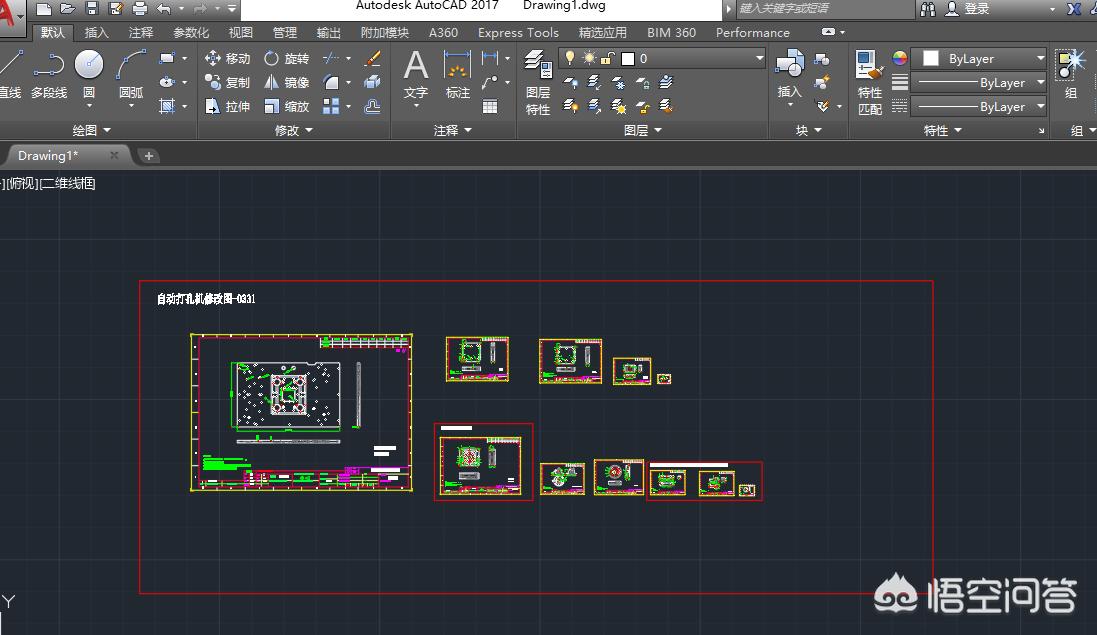Click the Save icon in quick access toolbar

(92, 8)
